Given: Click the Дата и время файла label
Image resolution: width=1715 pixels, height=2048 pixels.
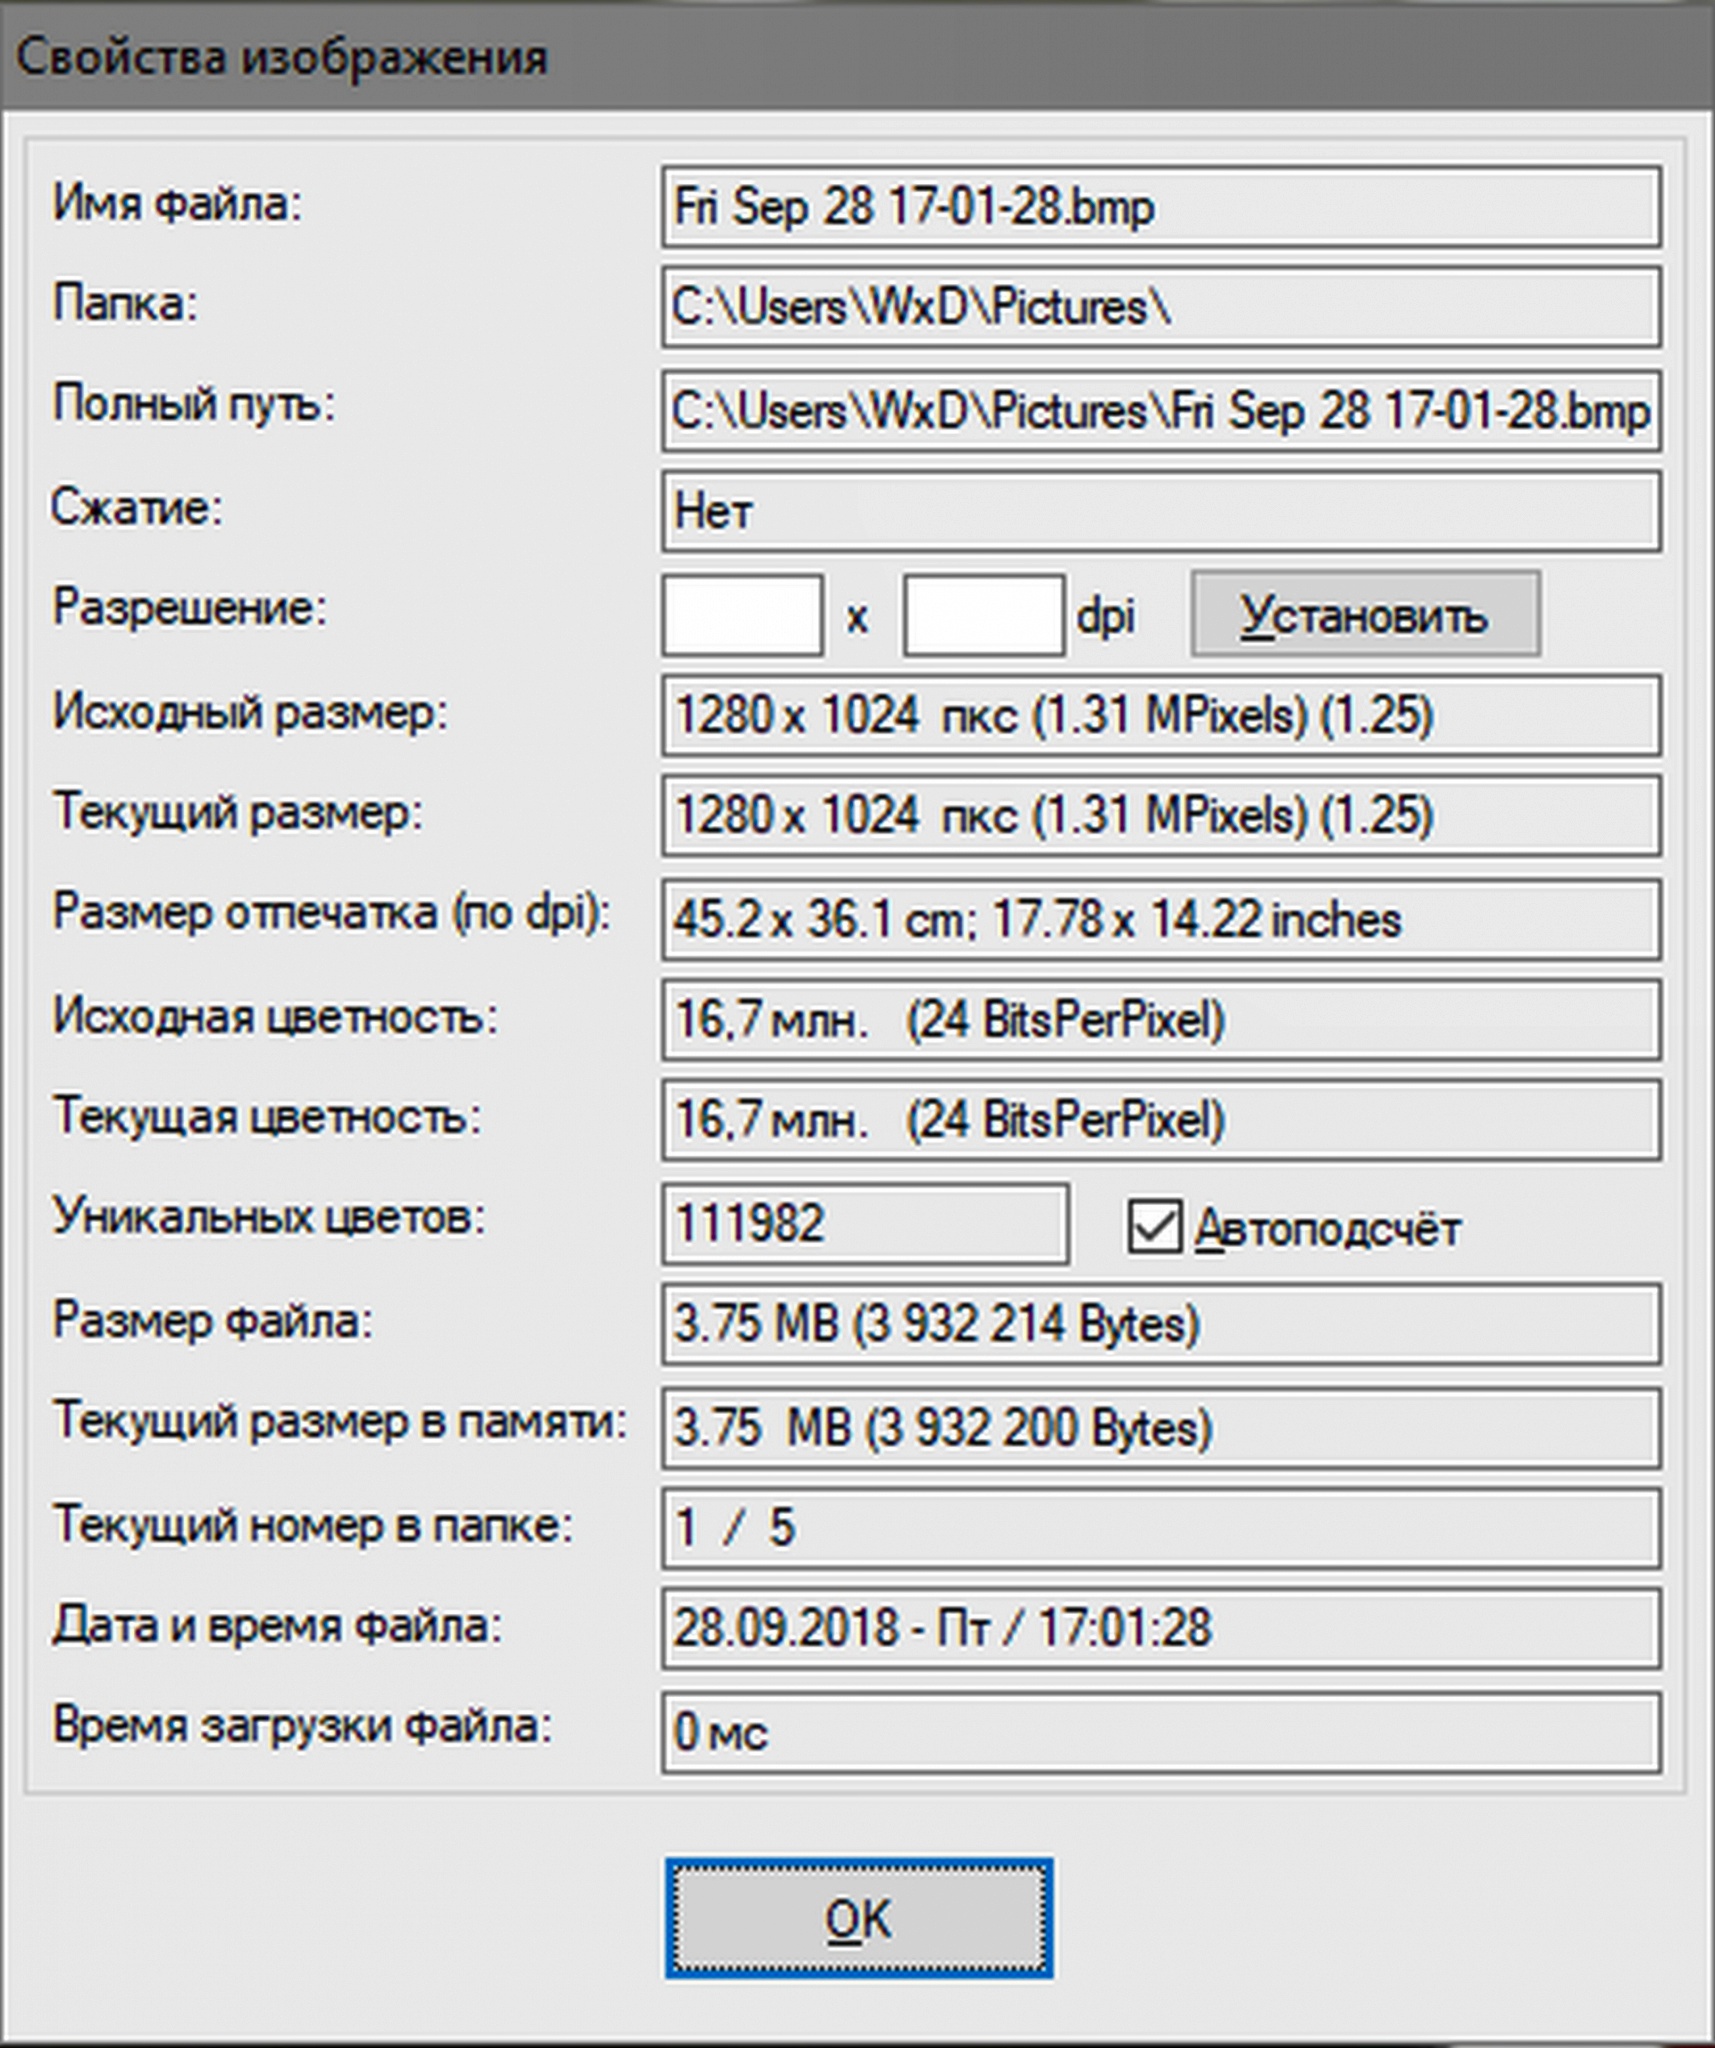Looking at the screenshot, I should click(x=276, y=1625).
